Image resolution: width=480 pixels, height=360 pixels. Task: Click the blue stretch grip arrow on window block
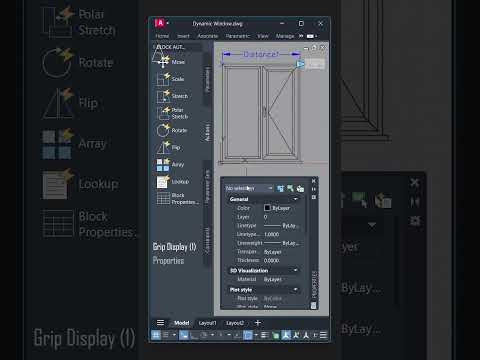[x=300, y=64]
